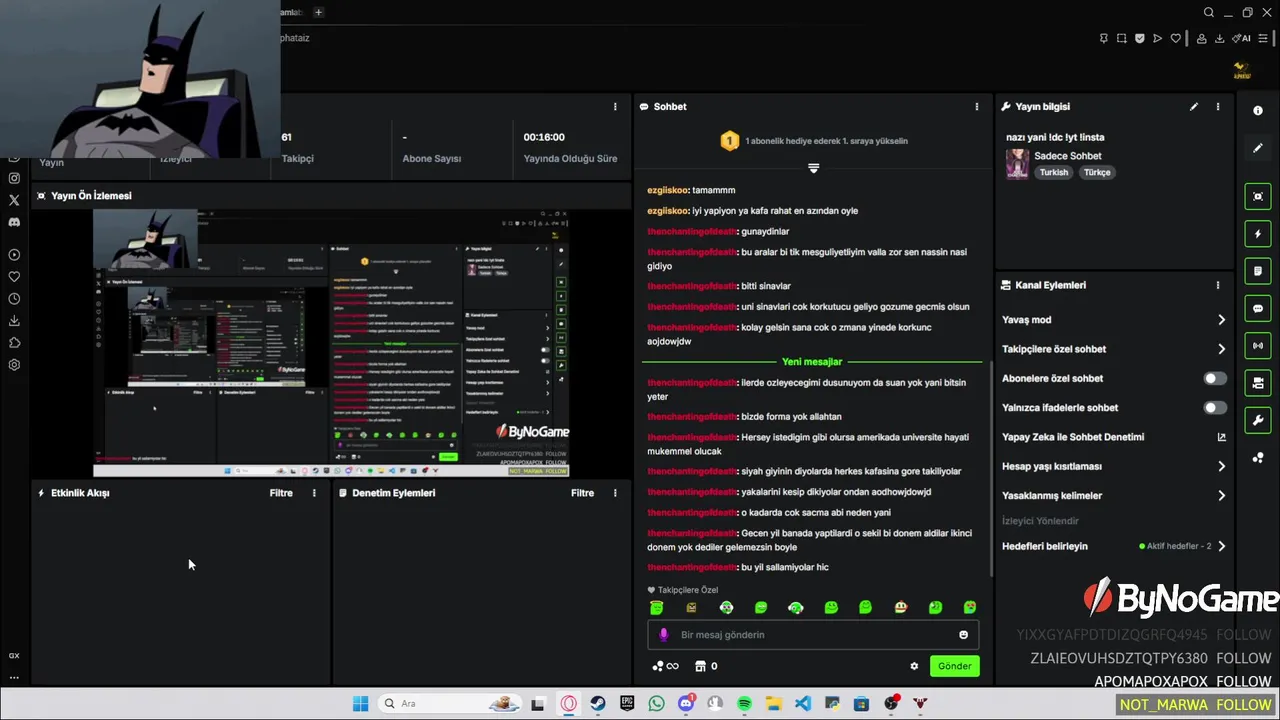Click the GX corner icon

14,656
